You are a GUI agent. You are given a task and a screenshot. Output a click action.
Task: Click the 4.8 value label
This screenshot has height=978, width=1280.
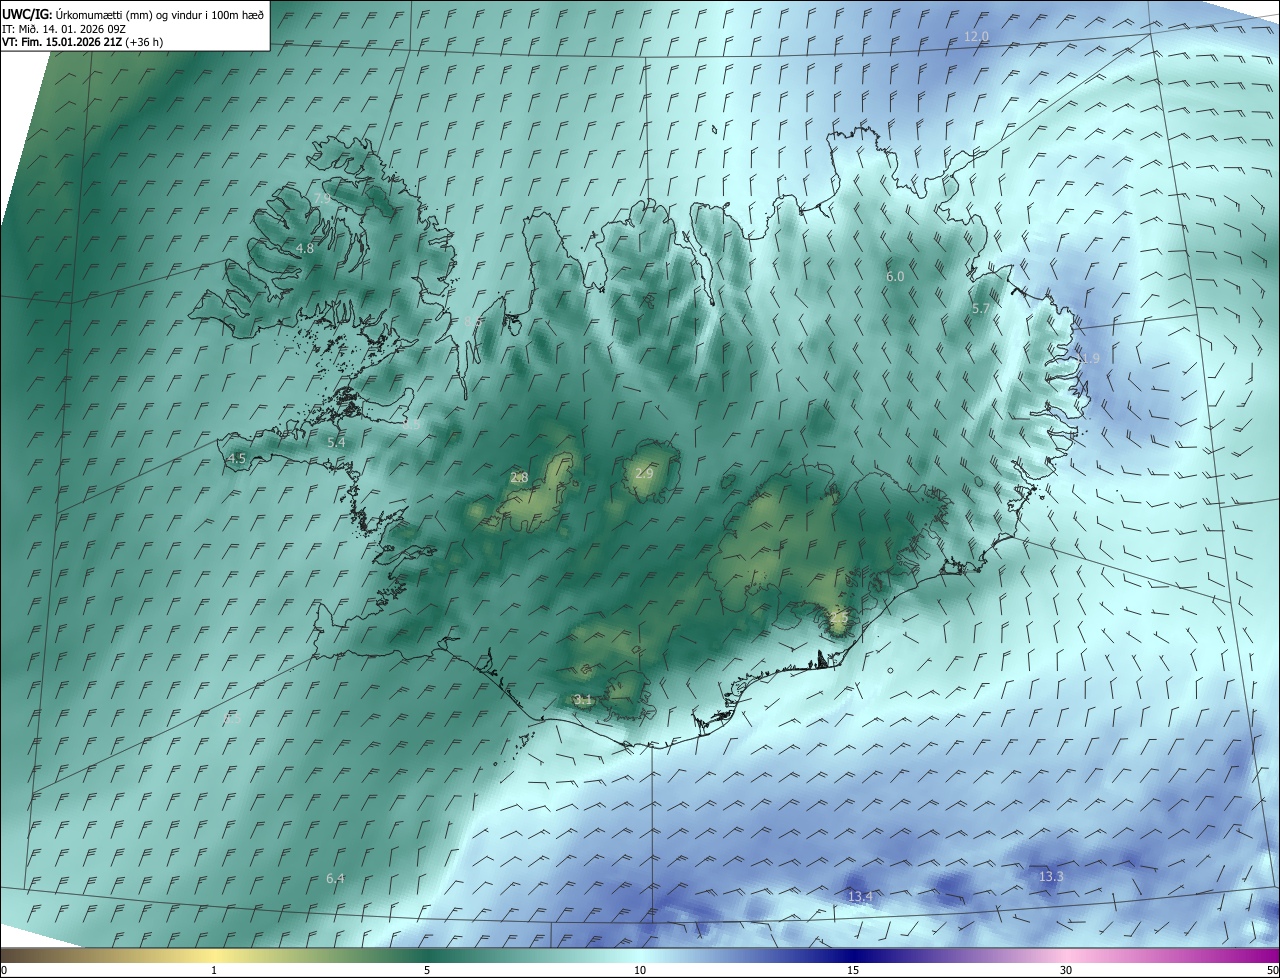305,248
